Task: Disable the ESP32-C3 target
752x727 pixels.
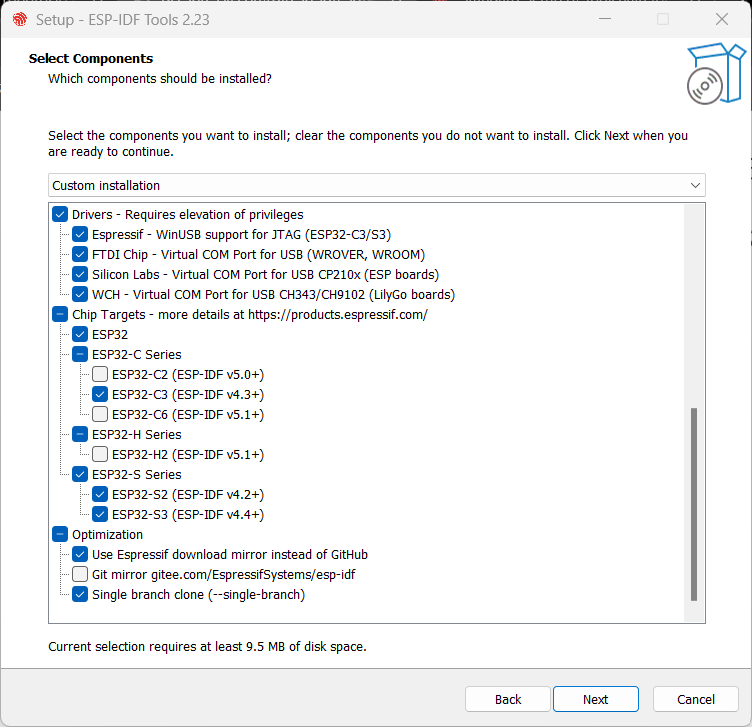Action: tap(100, 394)
